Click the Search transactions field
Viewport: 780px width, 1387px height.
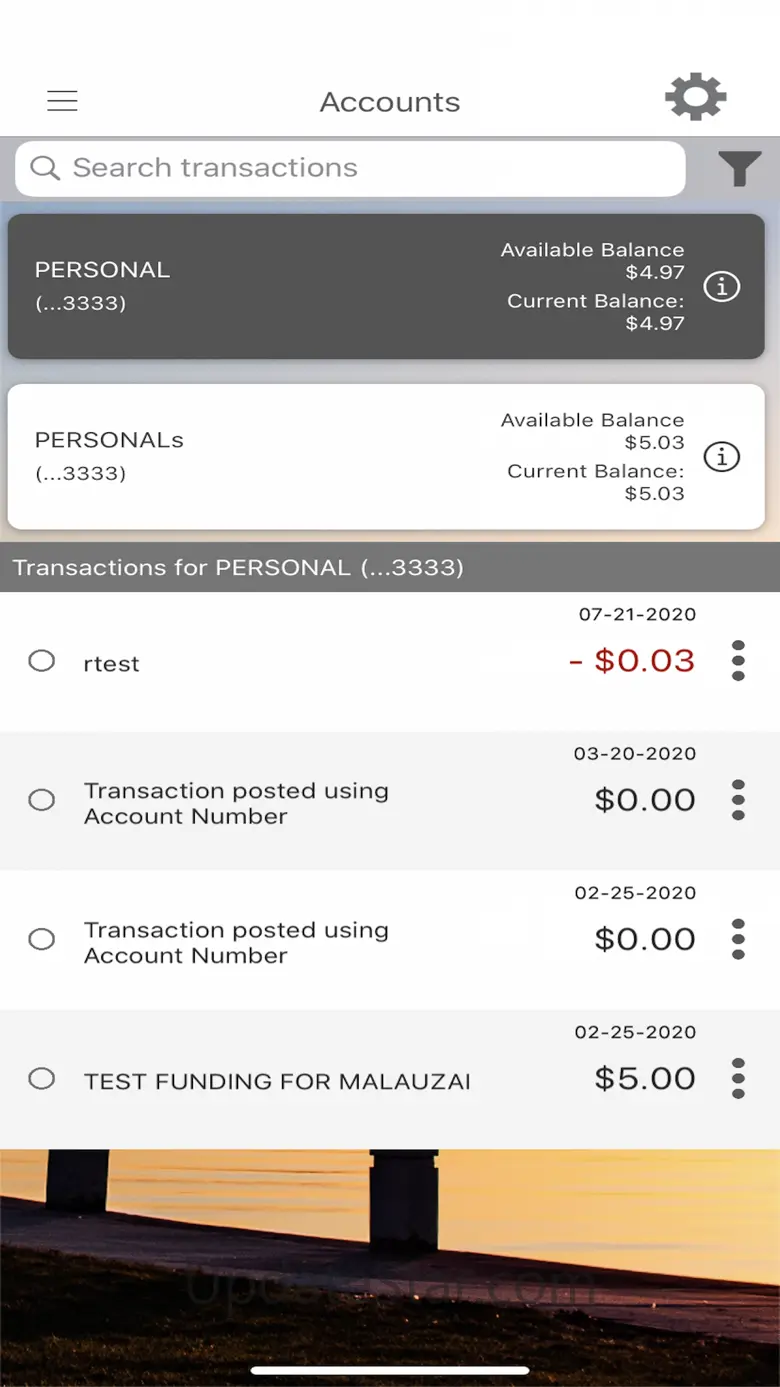tap(370, 168)
